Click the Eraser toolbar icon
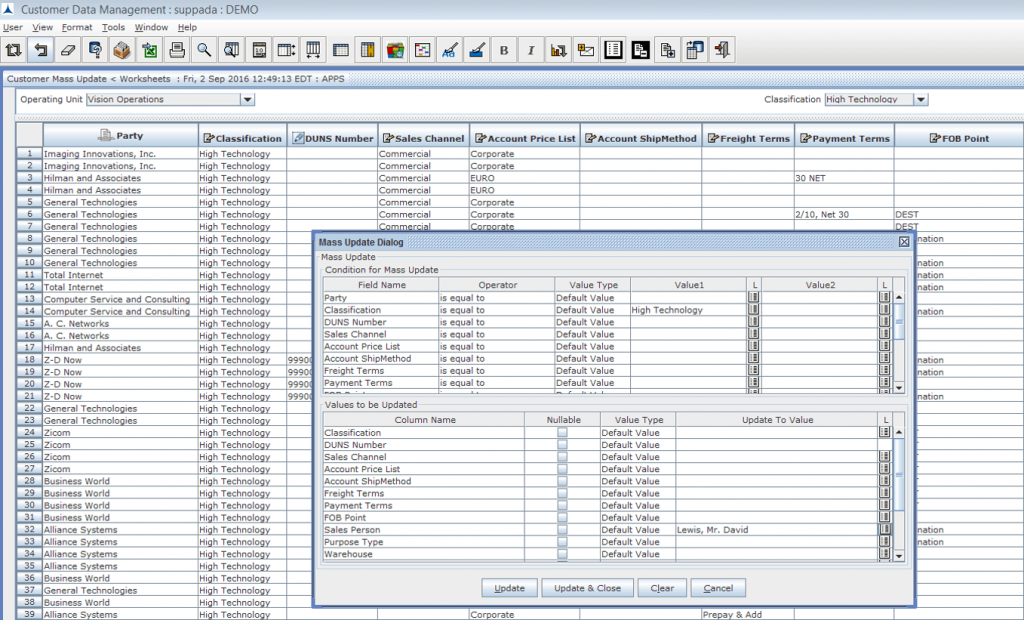The image size is (1024, 620). (x=67, y=49)
